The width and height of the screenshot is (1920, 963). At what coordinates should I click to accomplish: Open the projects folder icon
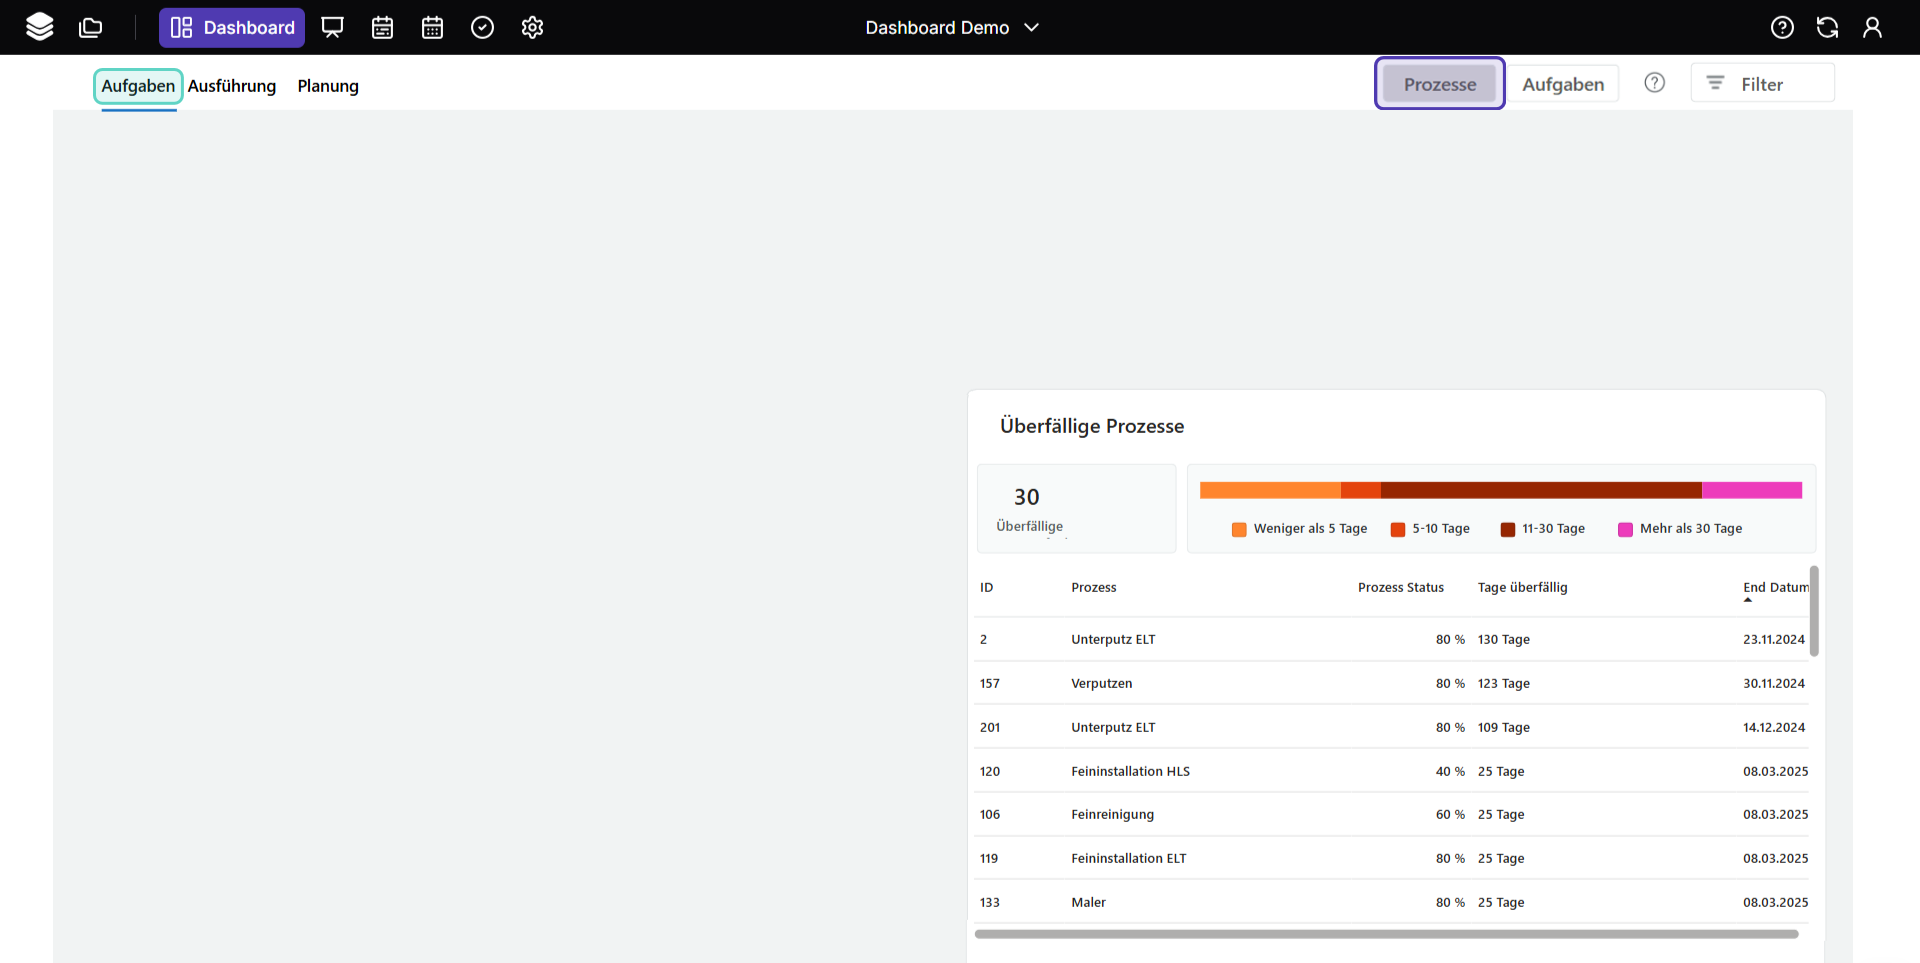tap(91, 27)
